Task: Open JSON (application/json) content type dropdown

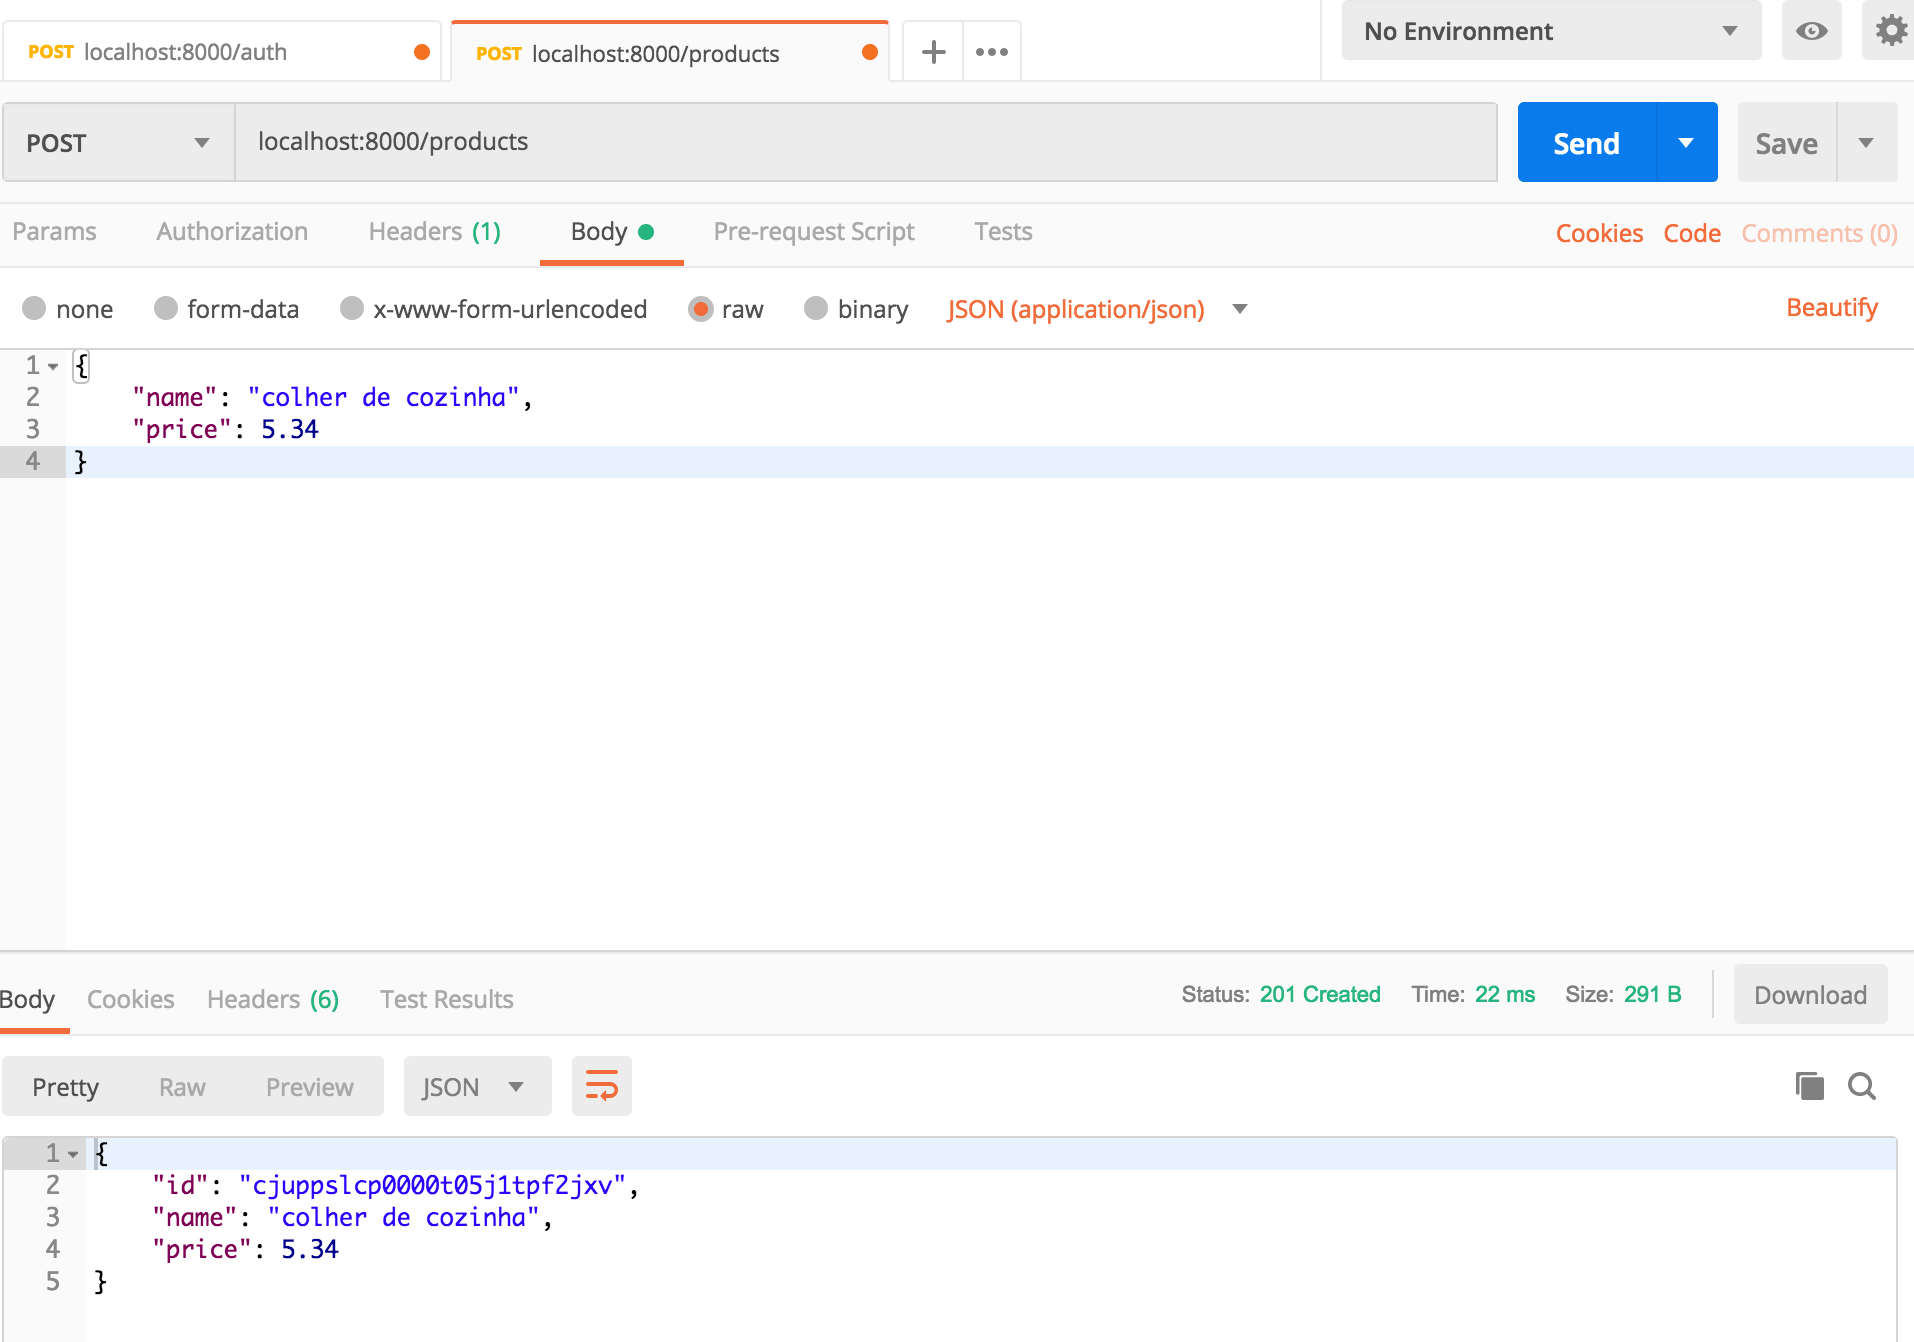Action: click(1097, 309)
